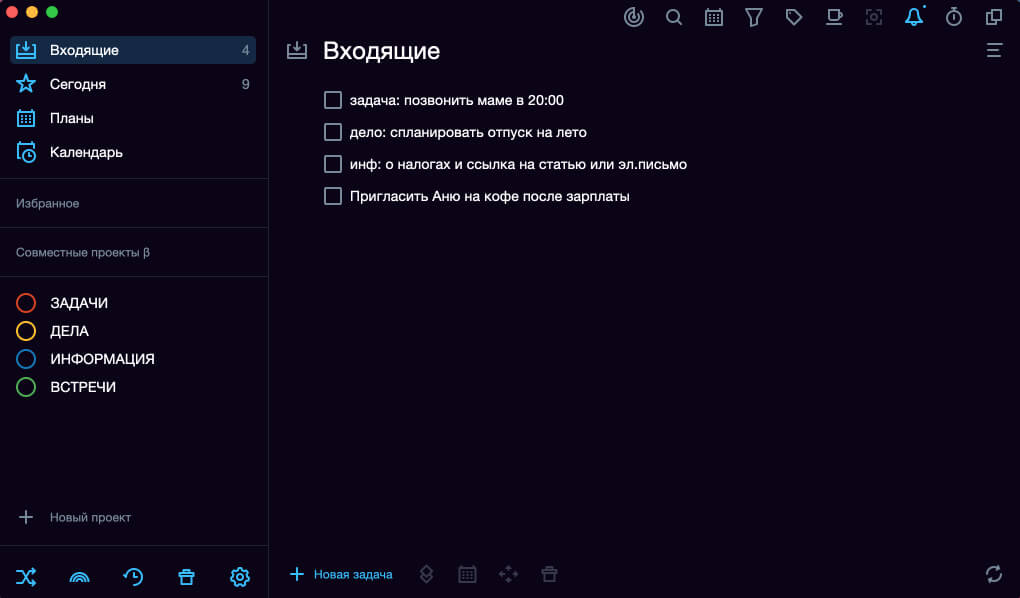Check the task 'инф: о налогах и ссылка'
This screenshot has height=598, width=1020.
click(x=332, y=164)
